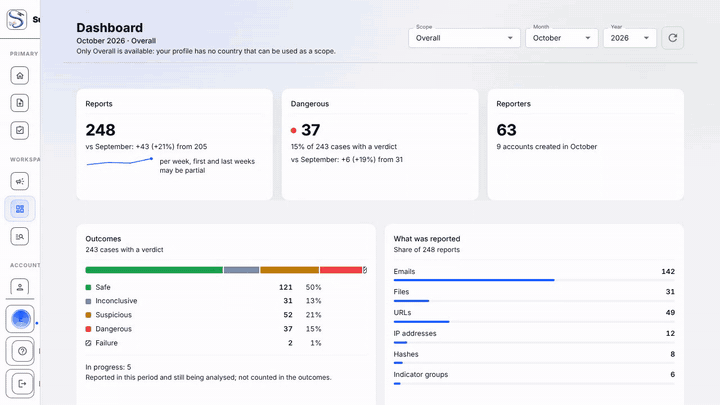Click 'vs September: +6 (+19%) from 31'
The width and height of the screenshot is (720, 405).
click(x=347, y=160)
